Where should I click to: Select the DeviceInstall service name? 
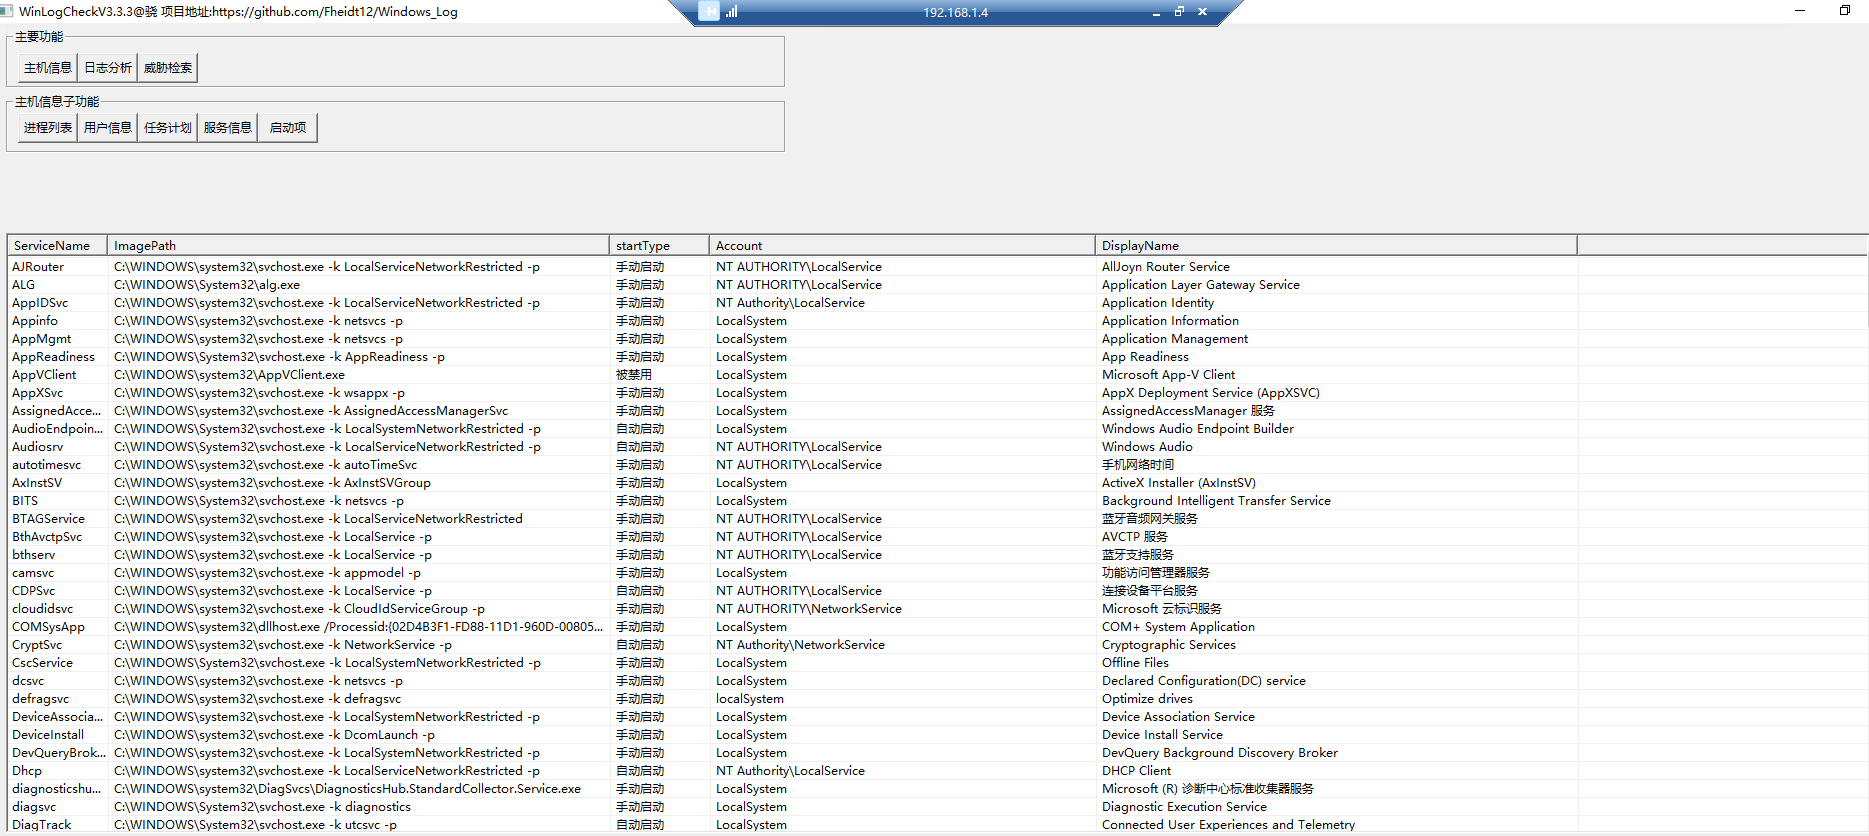(48, 735)
